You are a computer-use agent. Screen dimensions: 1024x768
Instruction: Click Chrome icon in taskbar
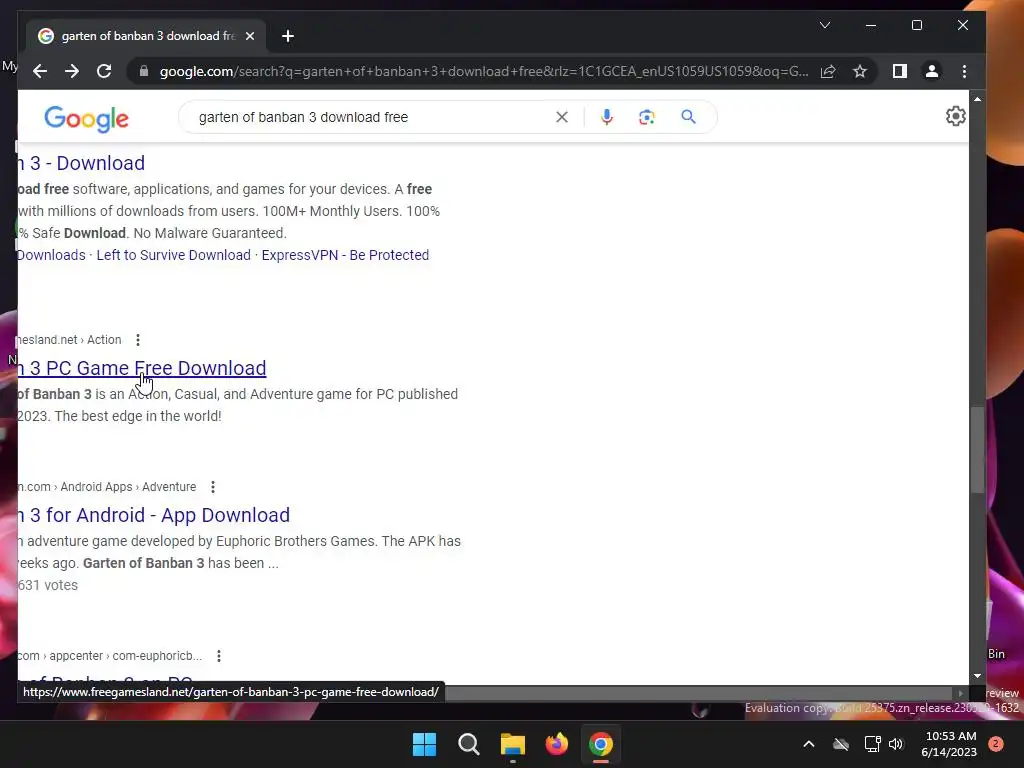click(x=601, y=744)
